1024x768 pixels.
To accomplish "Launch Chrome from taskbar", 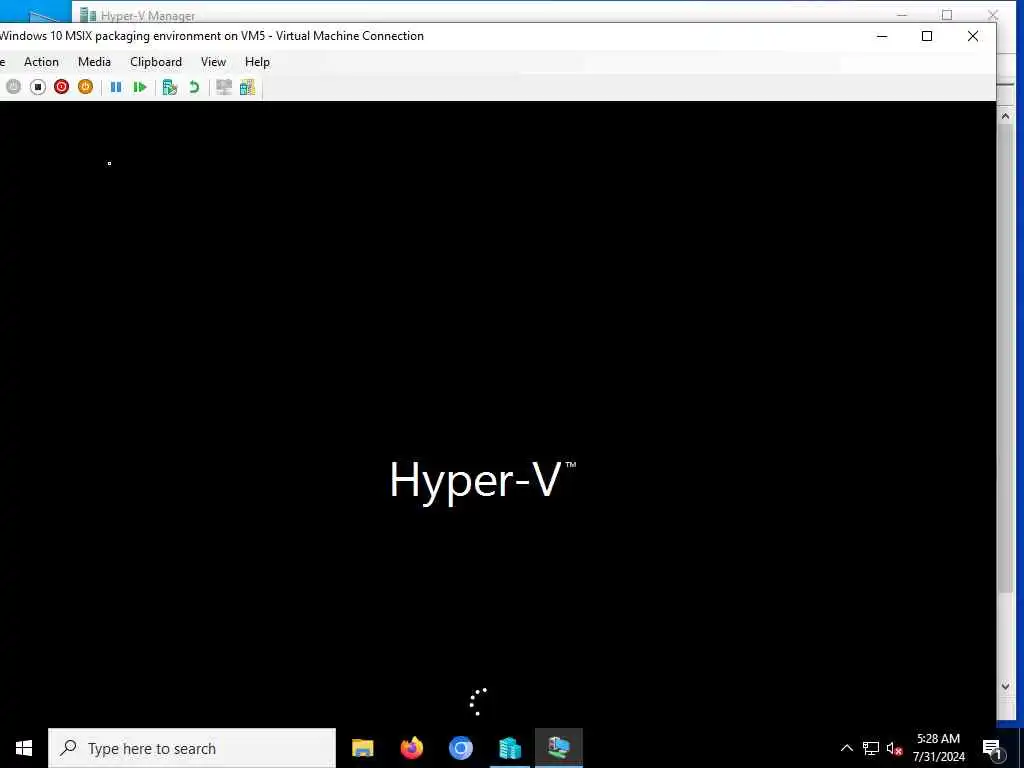I will click(x=460, y=748).
